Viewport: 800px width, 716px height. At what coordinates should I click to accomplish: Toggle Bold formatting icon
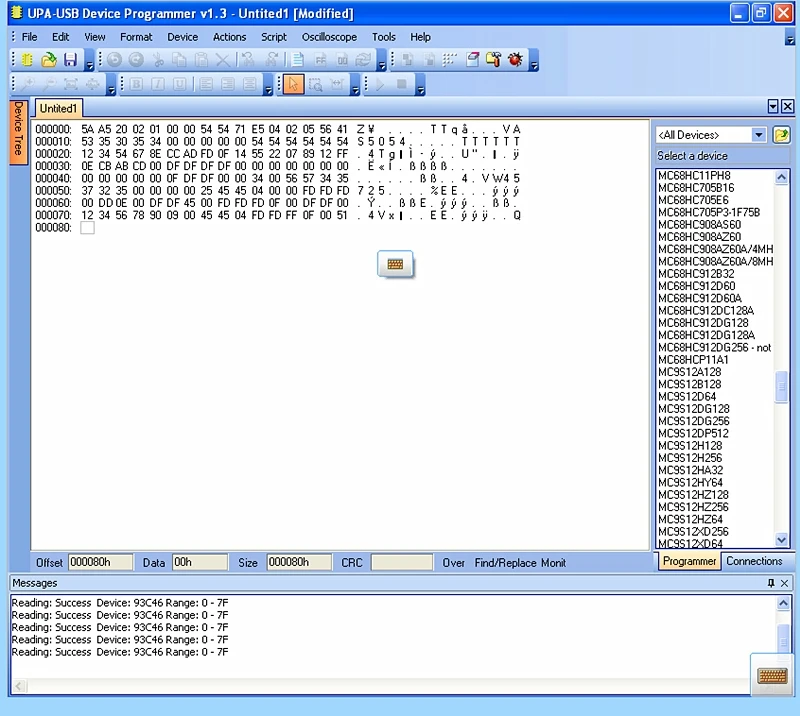point(136,84)
